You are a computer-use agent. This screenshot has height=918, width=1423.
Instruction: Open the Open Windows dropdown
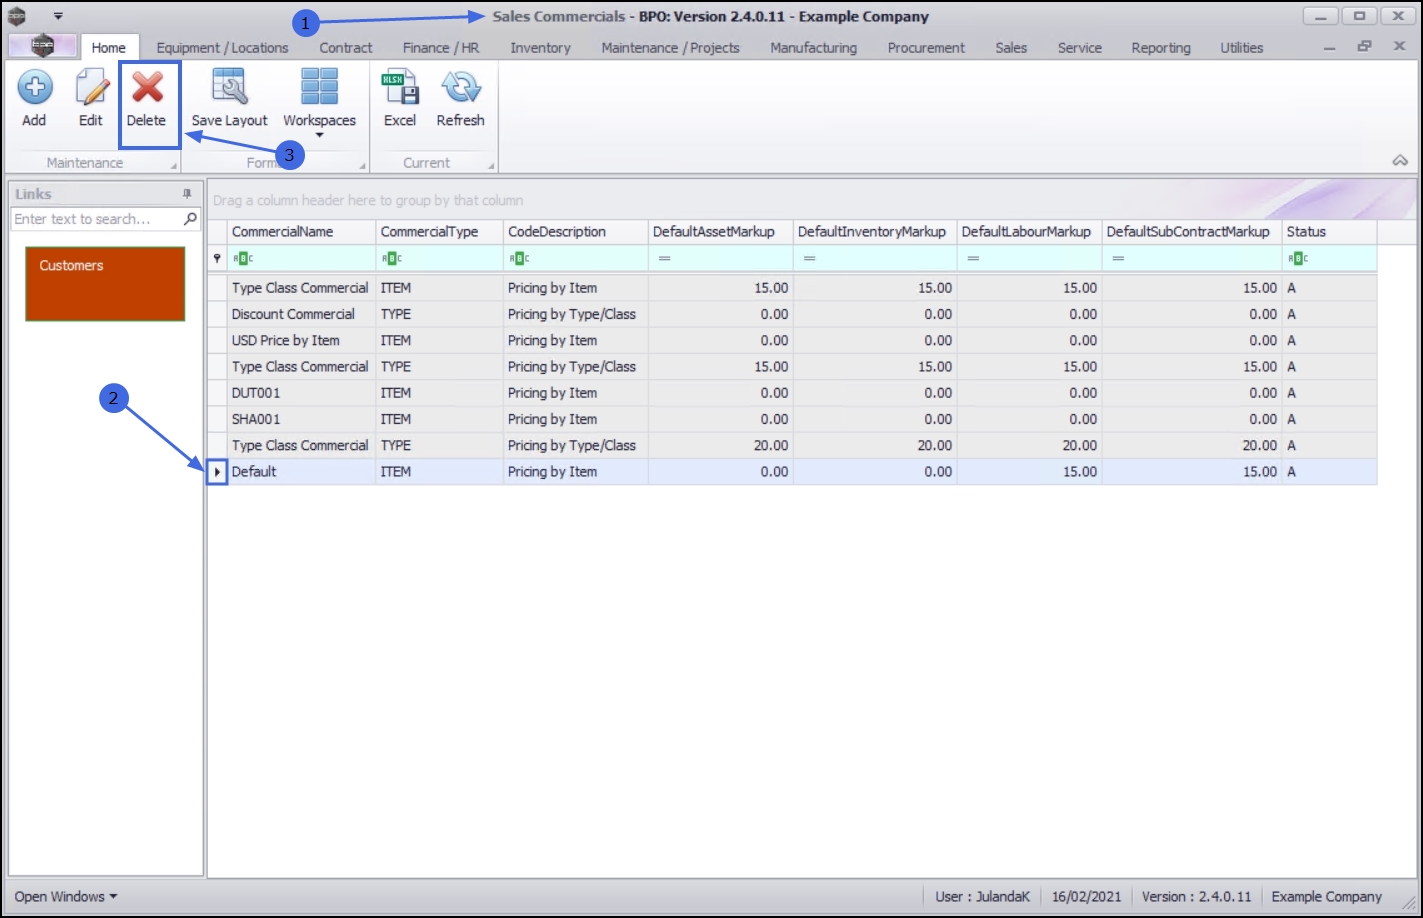click(x=65, y=896)
